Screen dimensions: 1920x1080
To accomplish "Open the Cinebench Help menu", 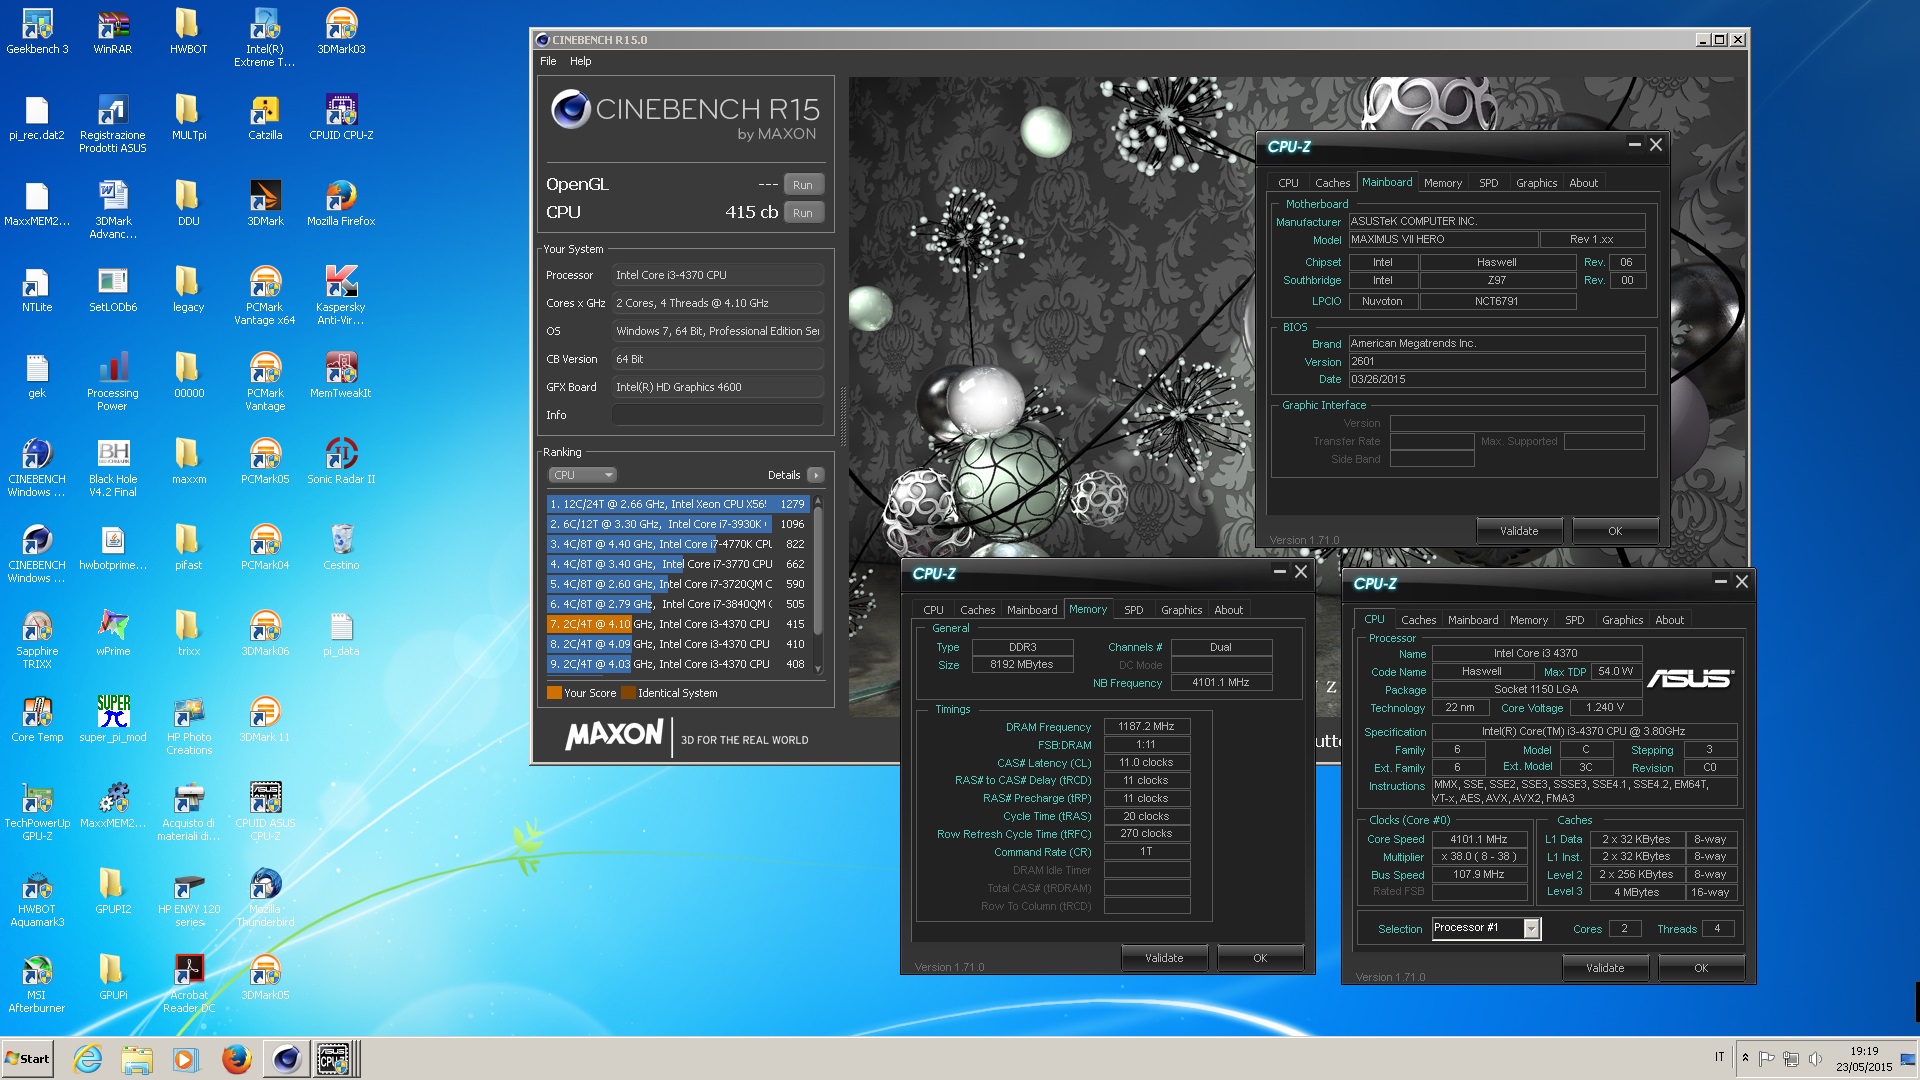I will (x=580, y=61).
